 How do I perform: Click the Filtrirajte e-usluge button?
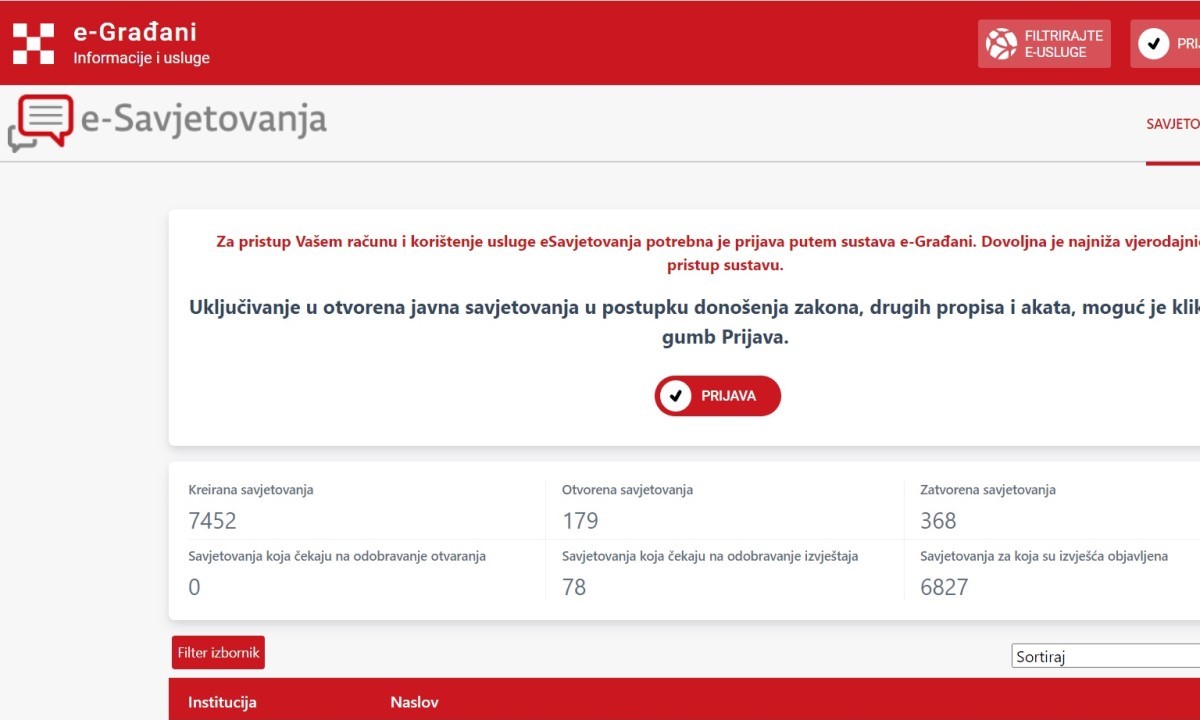(1044, 44)
